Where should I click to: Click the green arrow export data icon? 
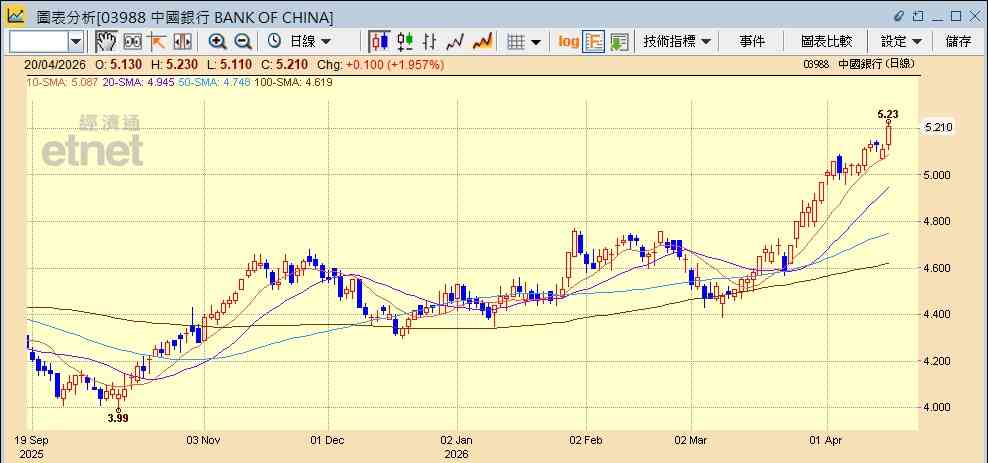[619, 42]
